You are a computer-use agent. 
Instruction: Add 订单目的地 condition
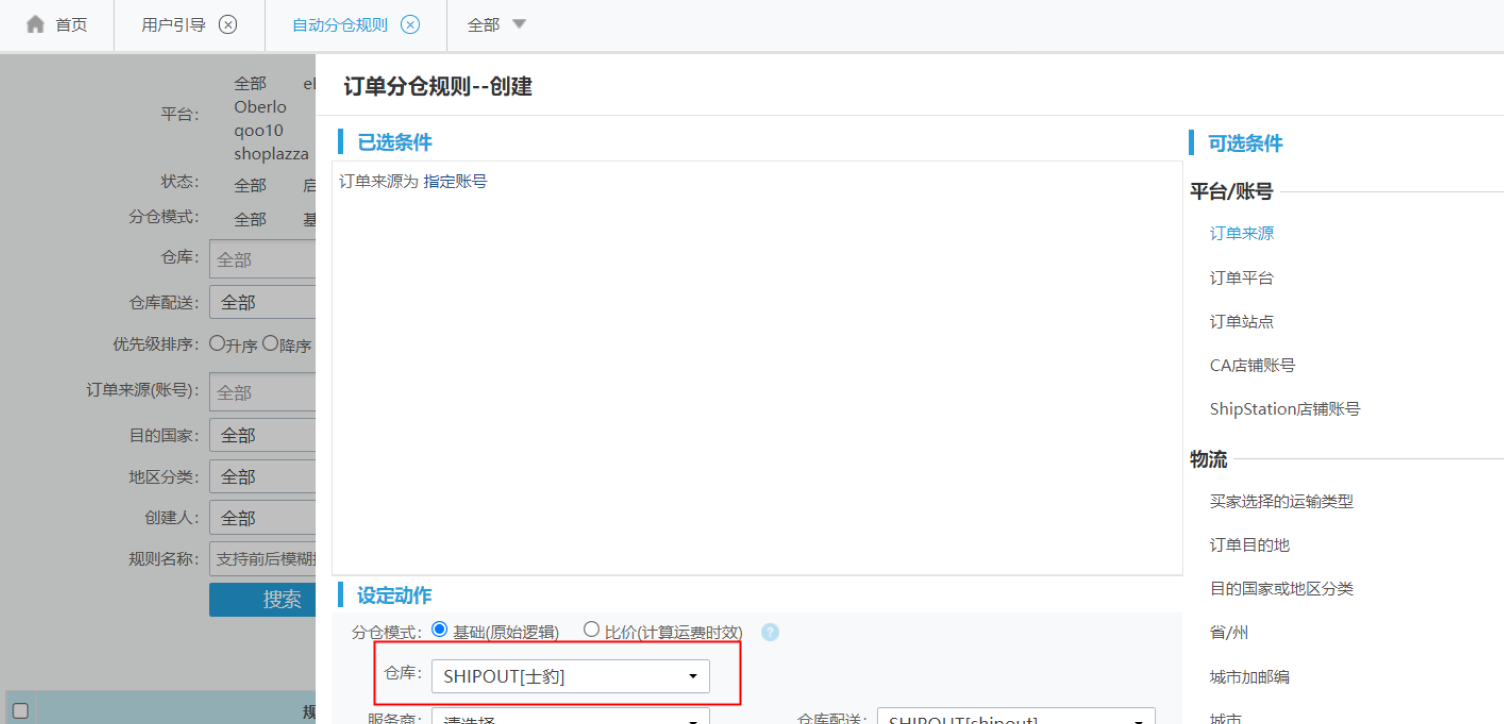[1250, 545]
